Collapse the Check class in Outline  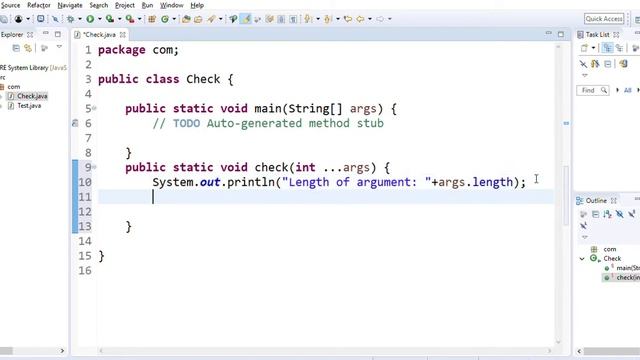[x=582, y=259]
